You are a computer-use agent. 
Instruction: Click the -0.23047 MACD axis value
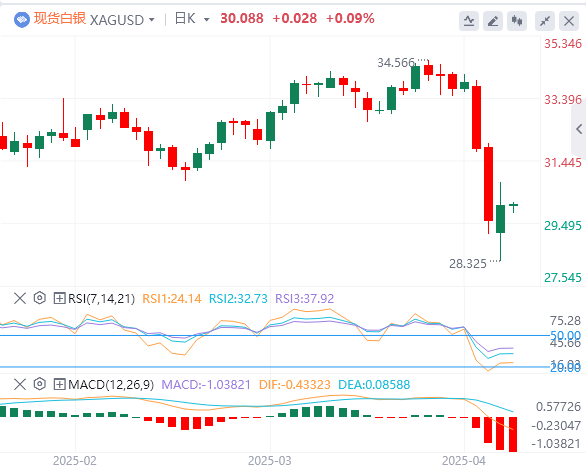[x=556, y=425]
